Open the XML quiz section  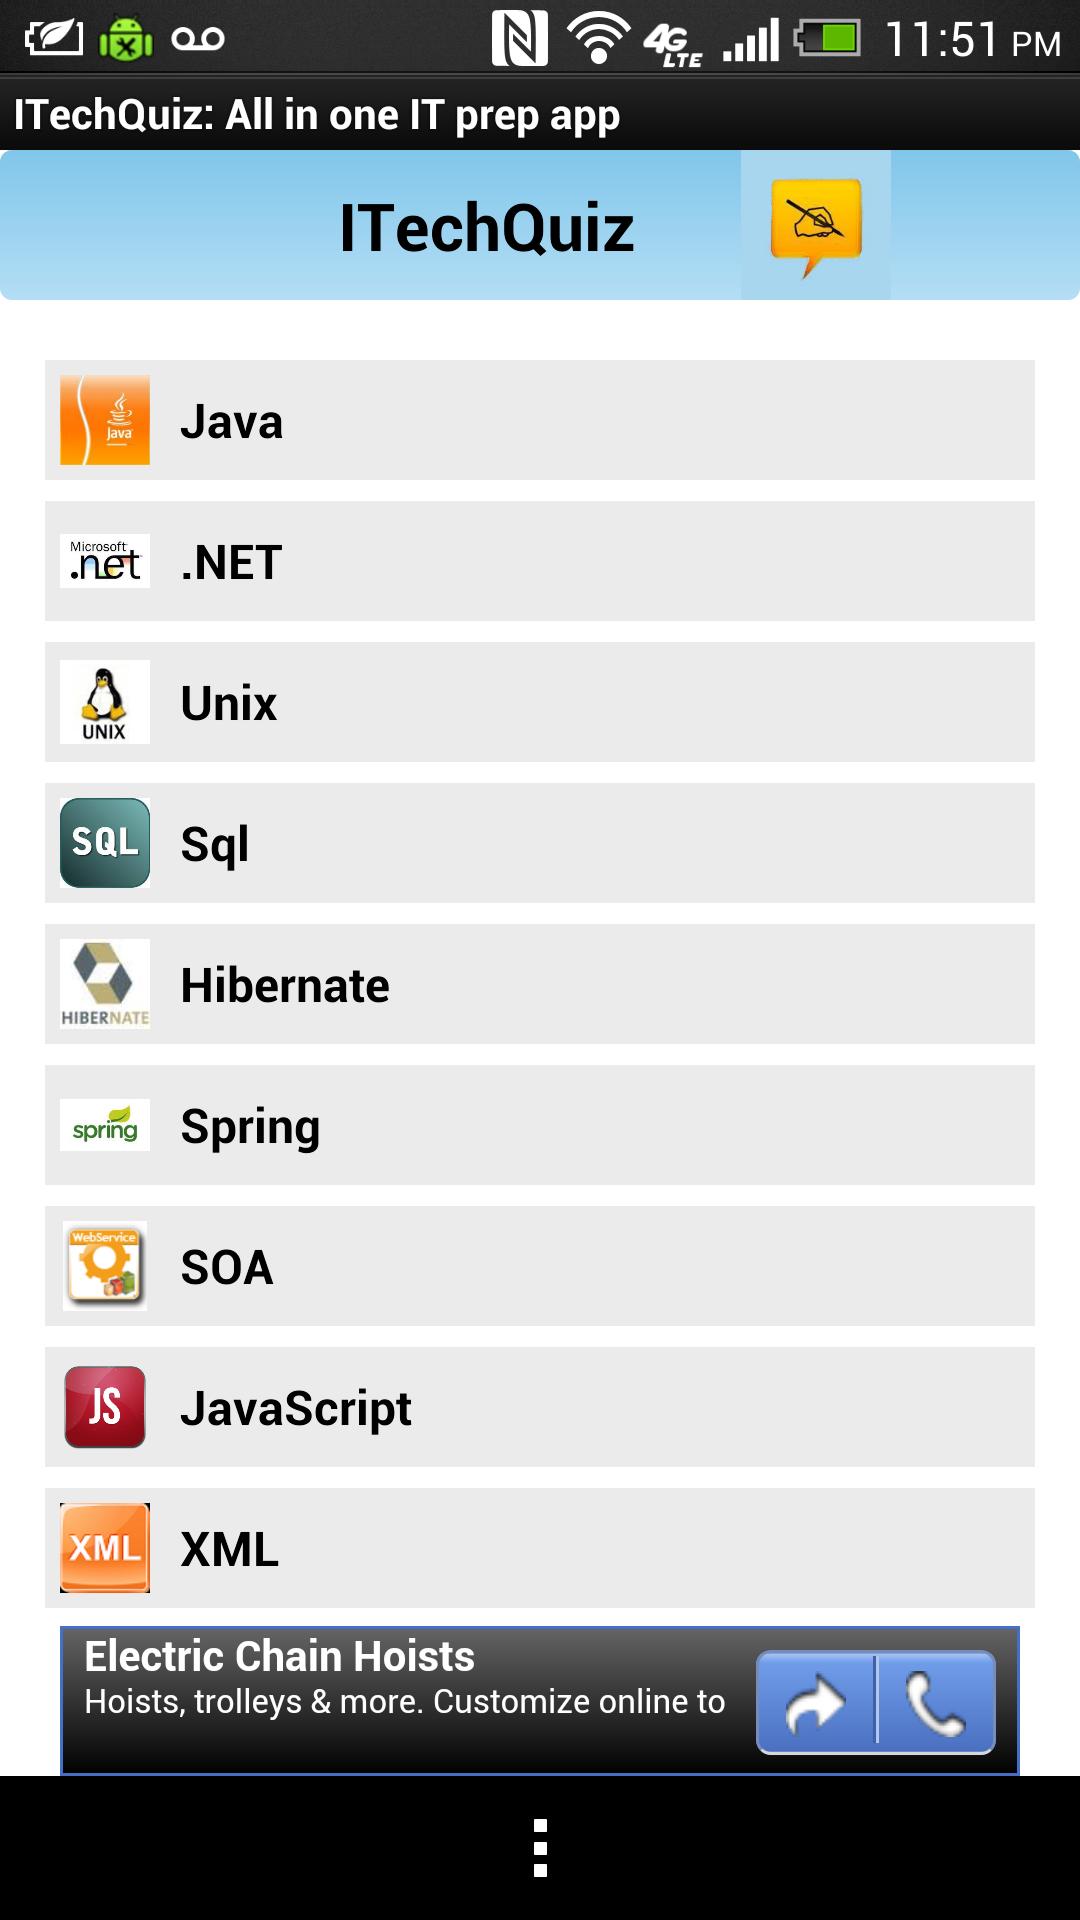click(540, 1549)
